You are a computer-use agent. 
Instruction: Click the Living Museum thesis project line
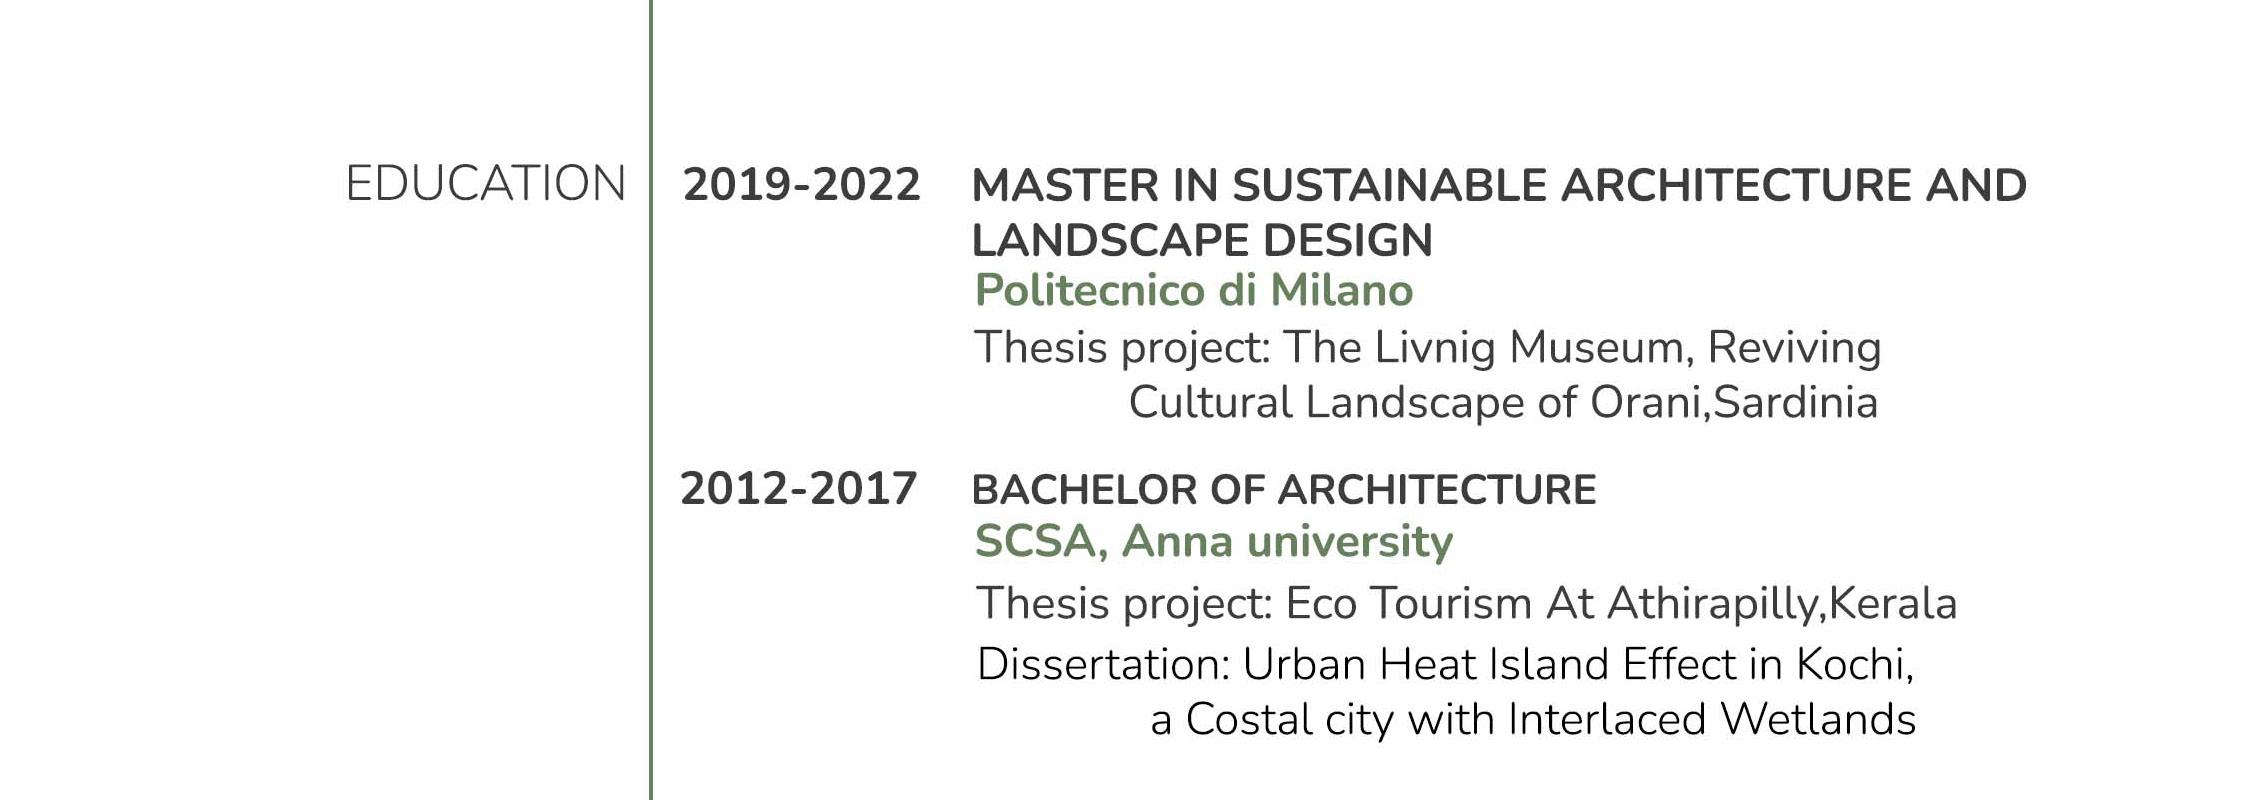point(1428,348)
